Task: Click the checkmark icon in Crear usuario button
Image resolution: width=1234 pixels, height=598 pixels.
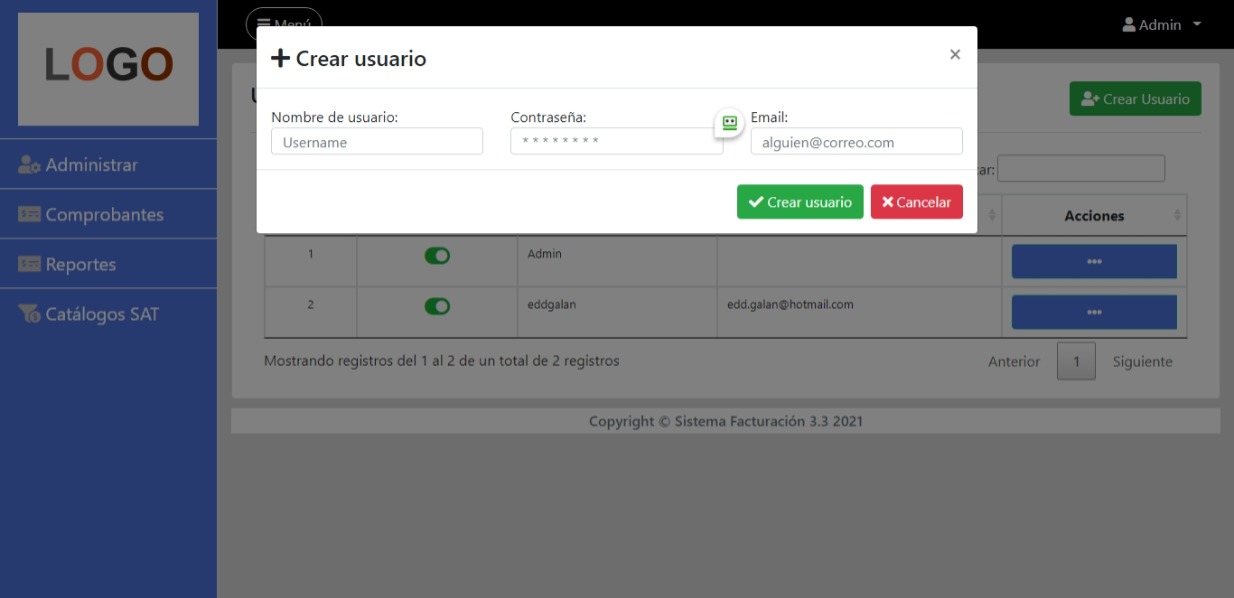Action: [x=756, y=202]
